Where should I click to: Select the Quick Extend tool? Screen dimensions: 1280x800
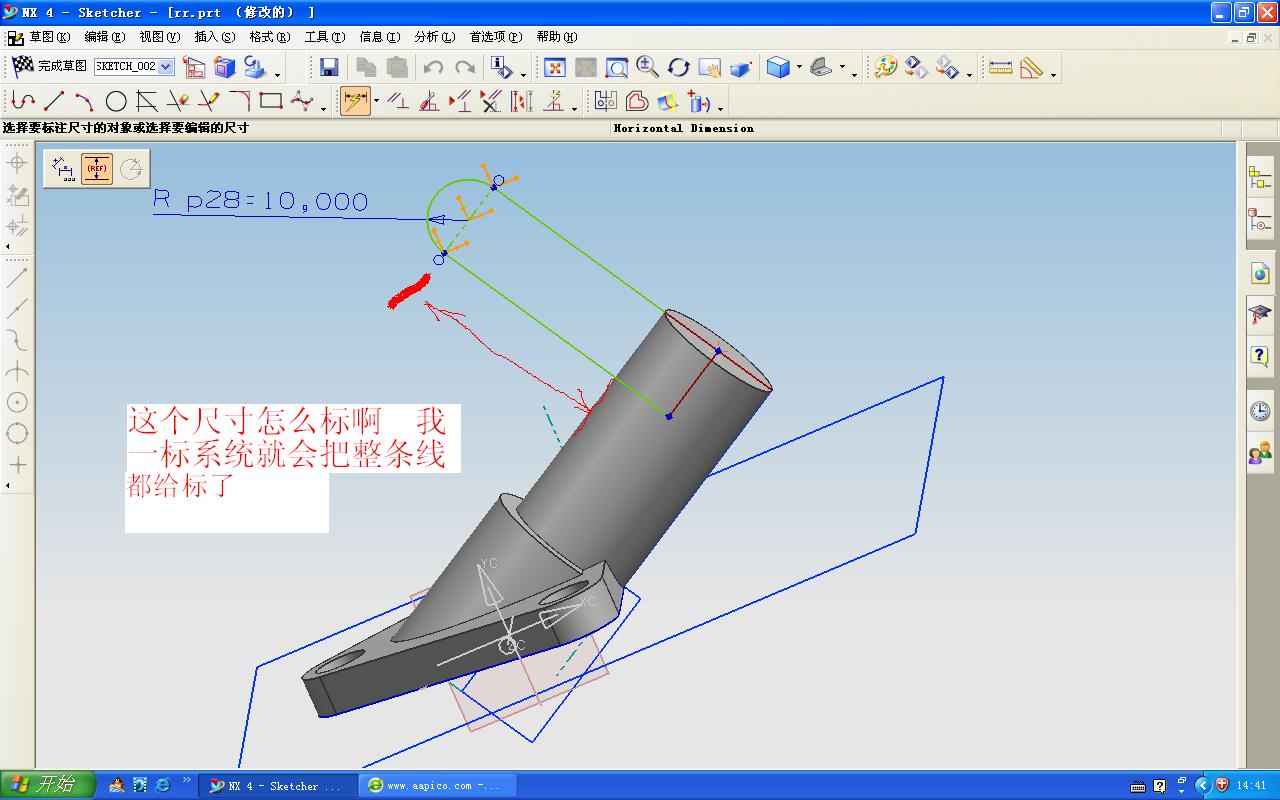(x=209, y=101)
